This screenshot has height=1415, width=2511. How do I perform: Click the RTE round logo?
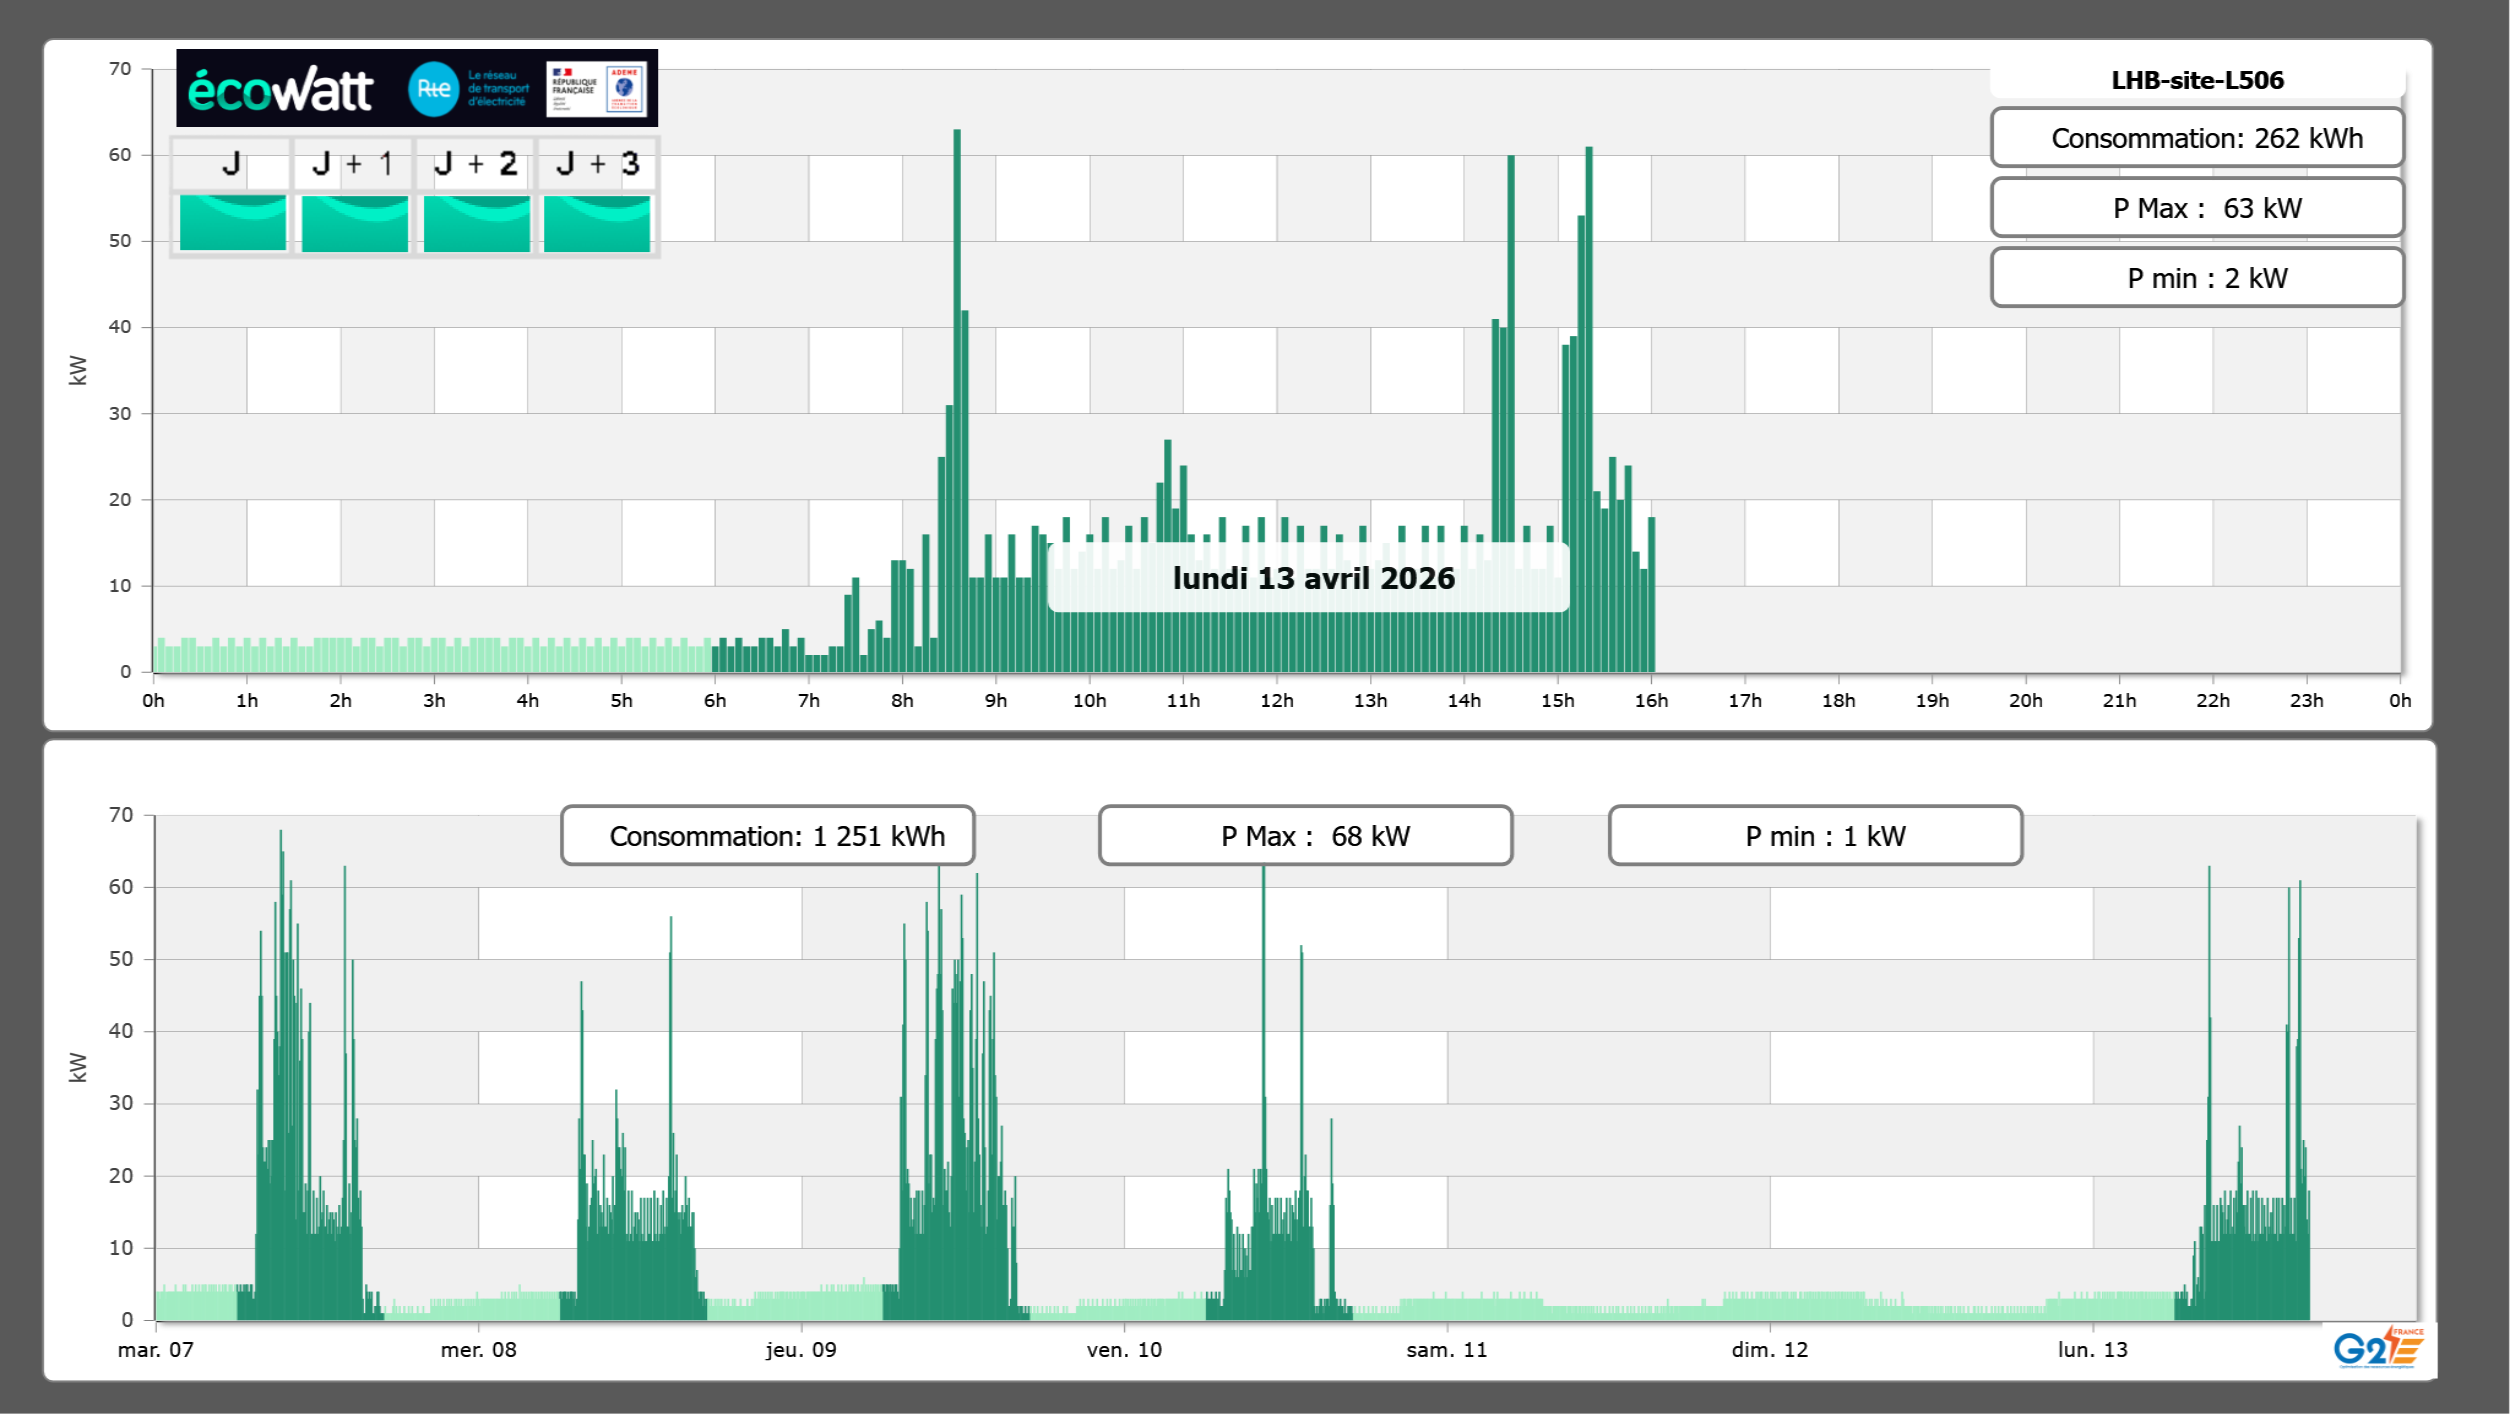(433, 89)
